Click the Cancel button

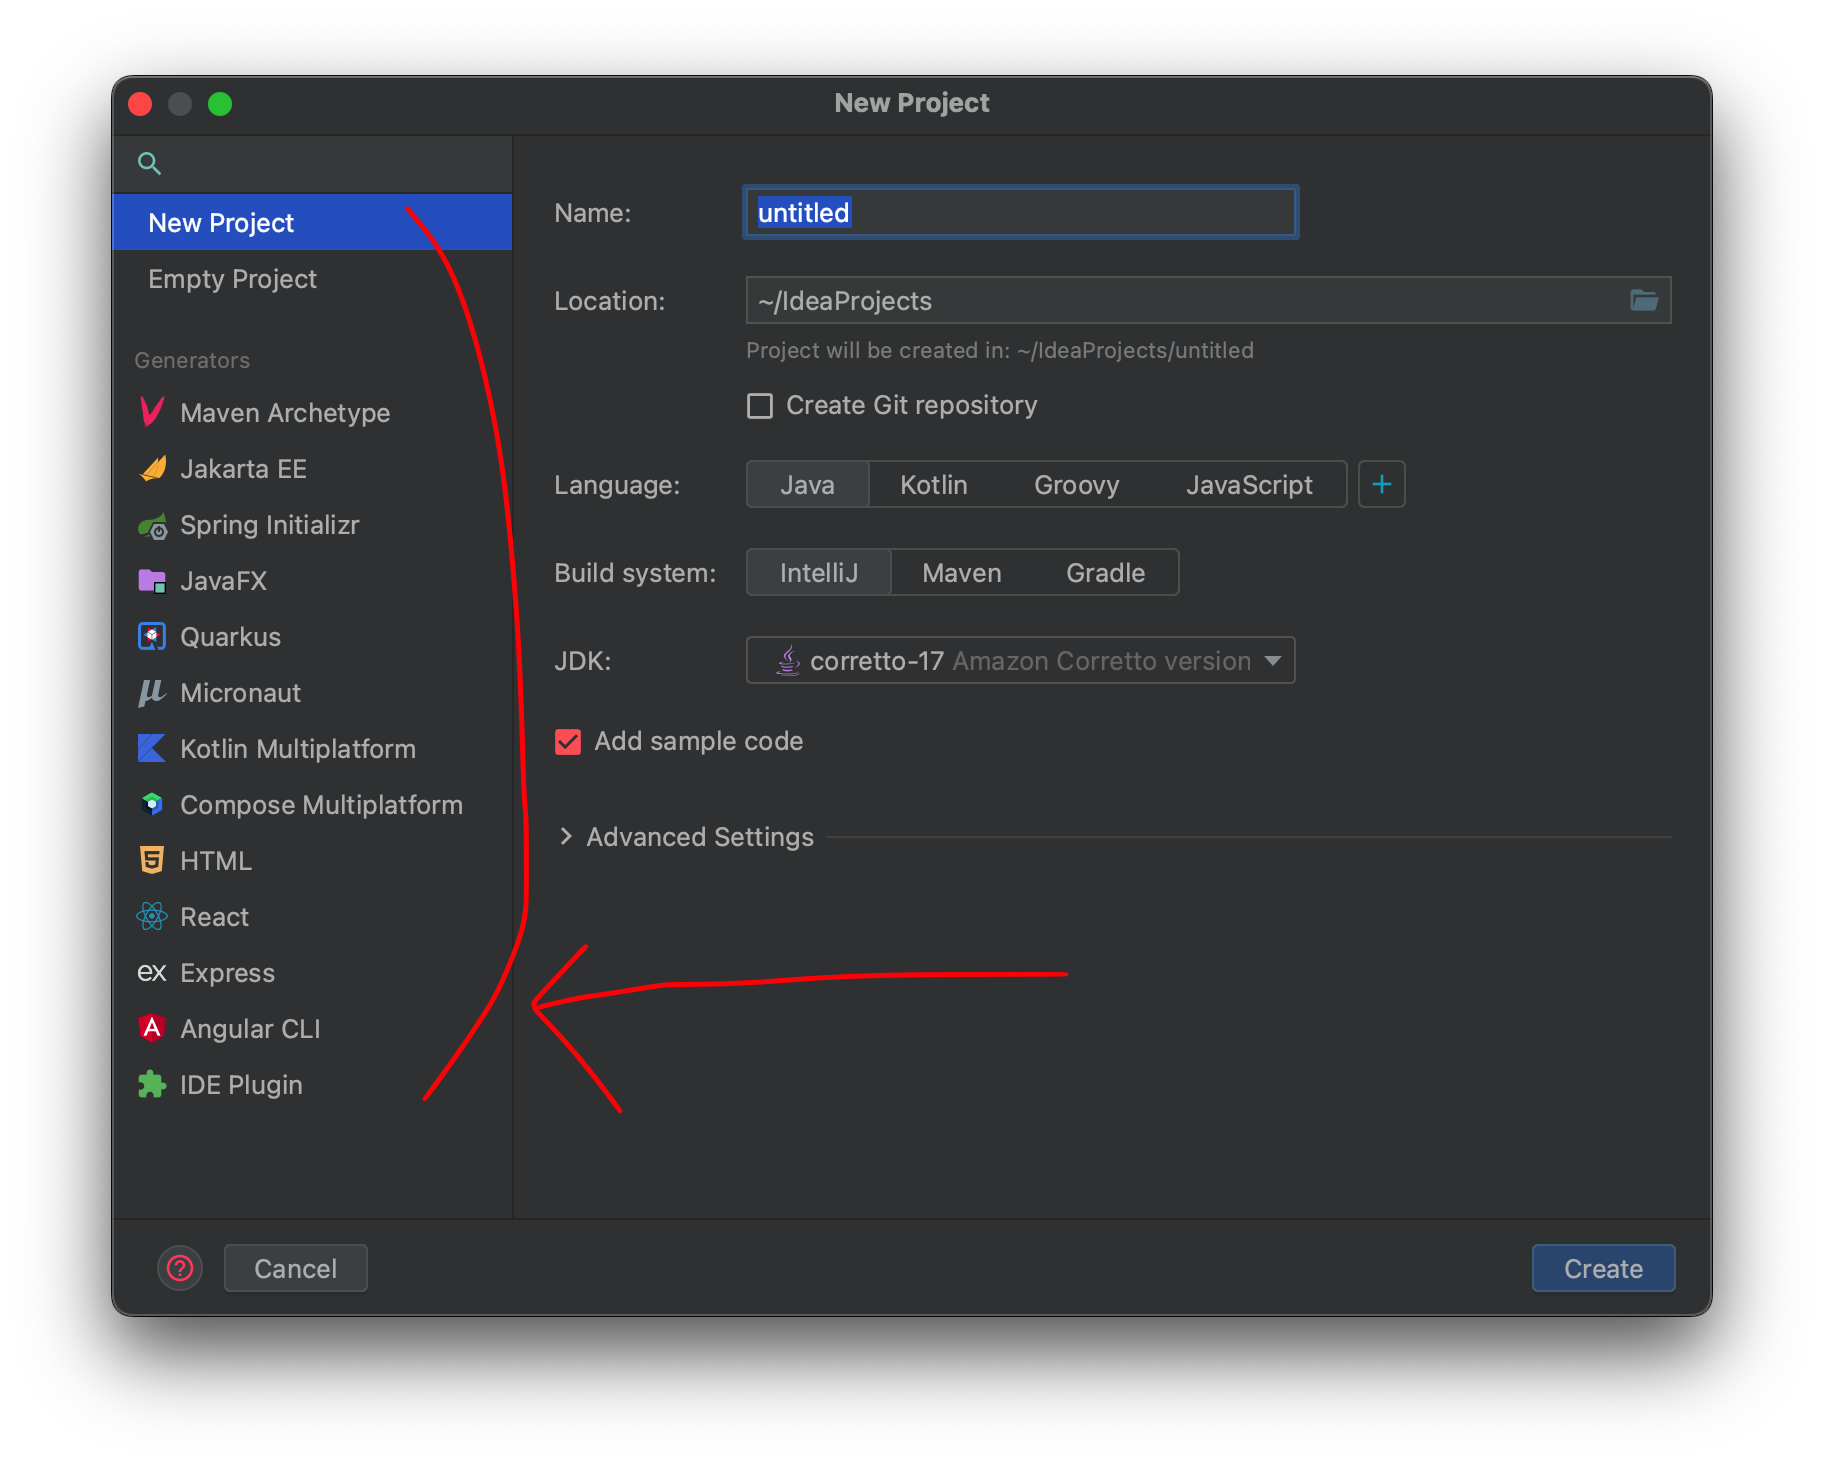click(296, 1268)
